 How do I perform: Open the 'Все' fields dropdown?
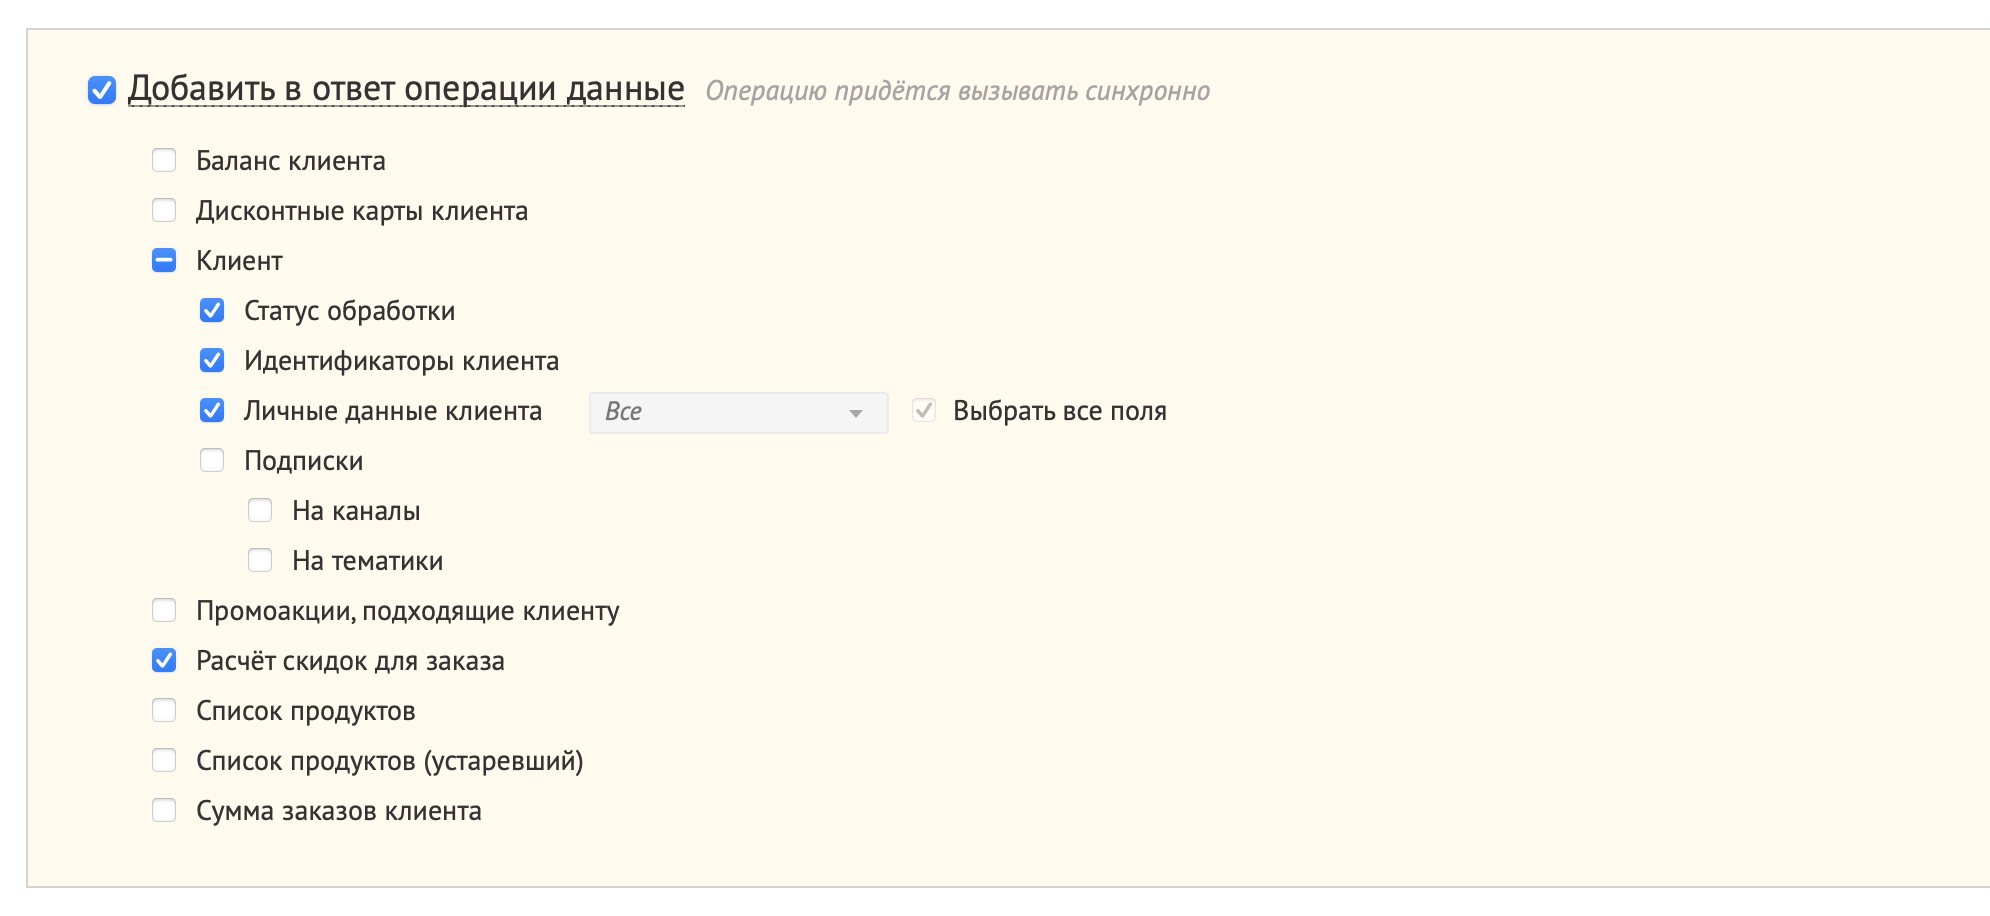tap(739, 412)
